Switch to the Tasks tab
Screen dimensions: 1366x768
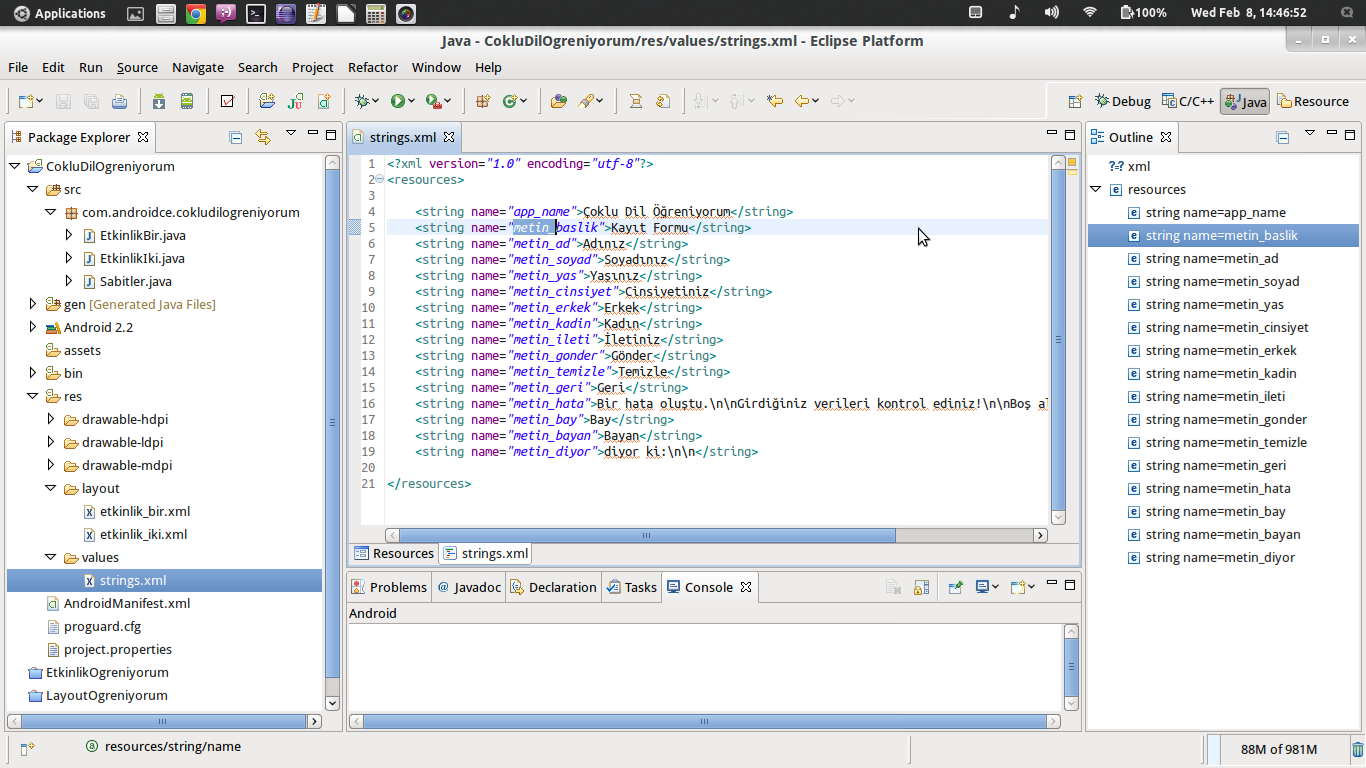coord(632,587)
